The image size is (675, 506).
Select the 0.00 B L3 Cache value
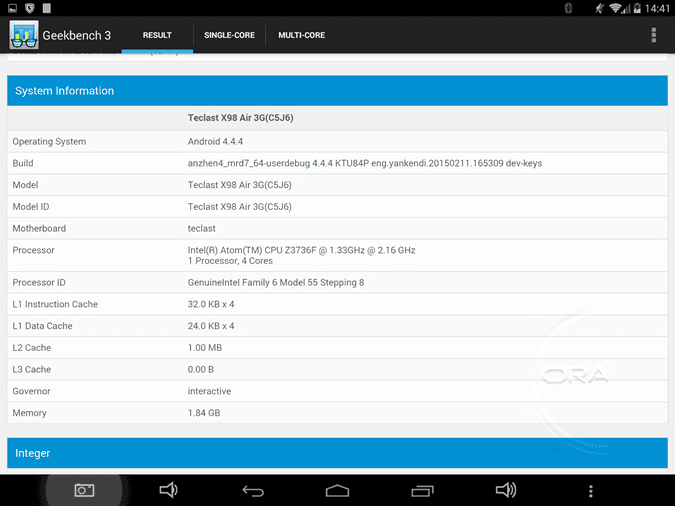click(201, 369)
